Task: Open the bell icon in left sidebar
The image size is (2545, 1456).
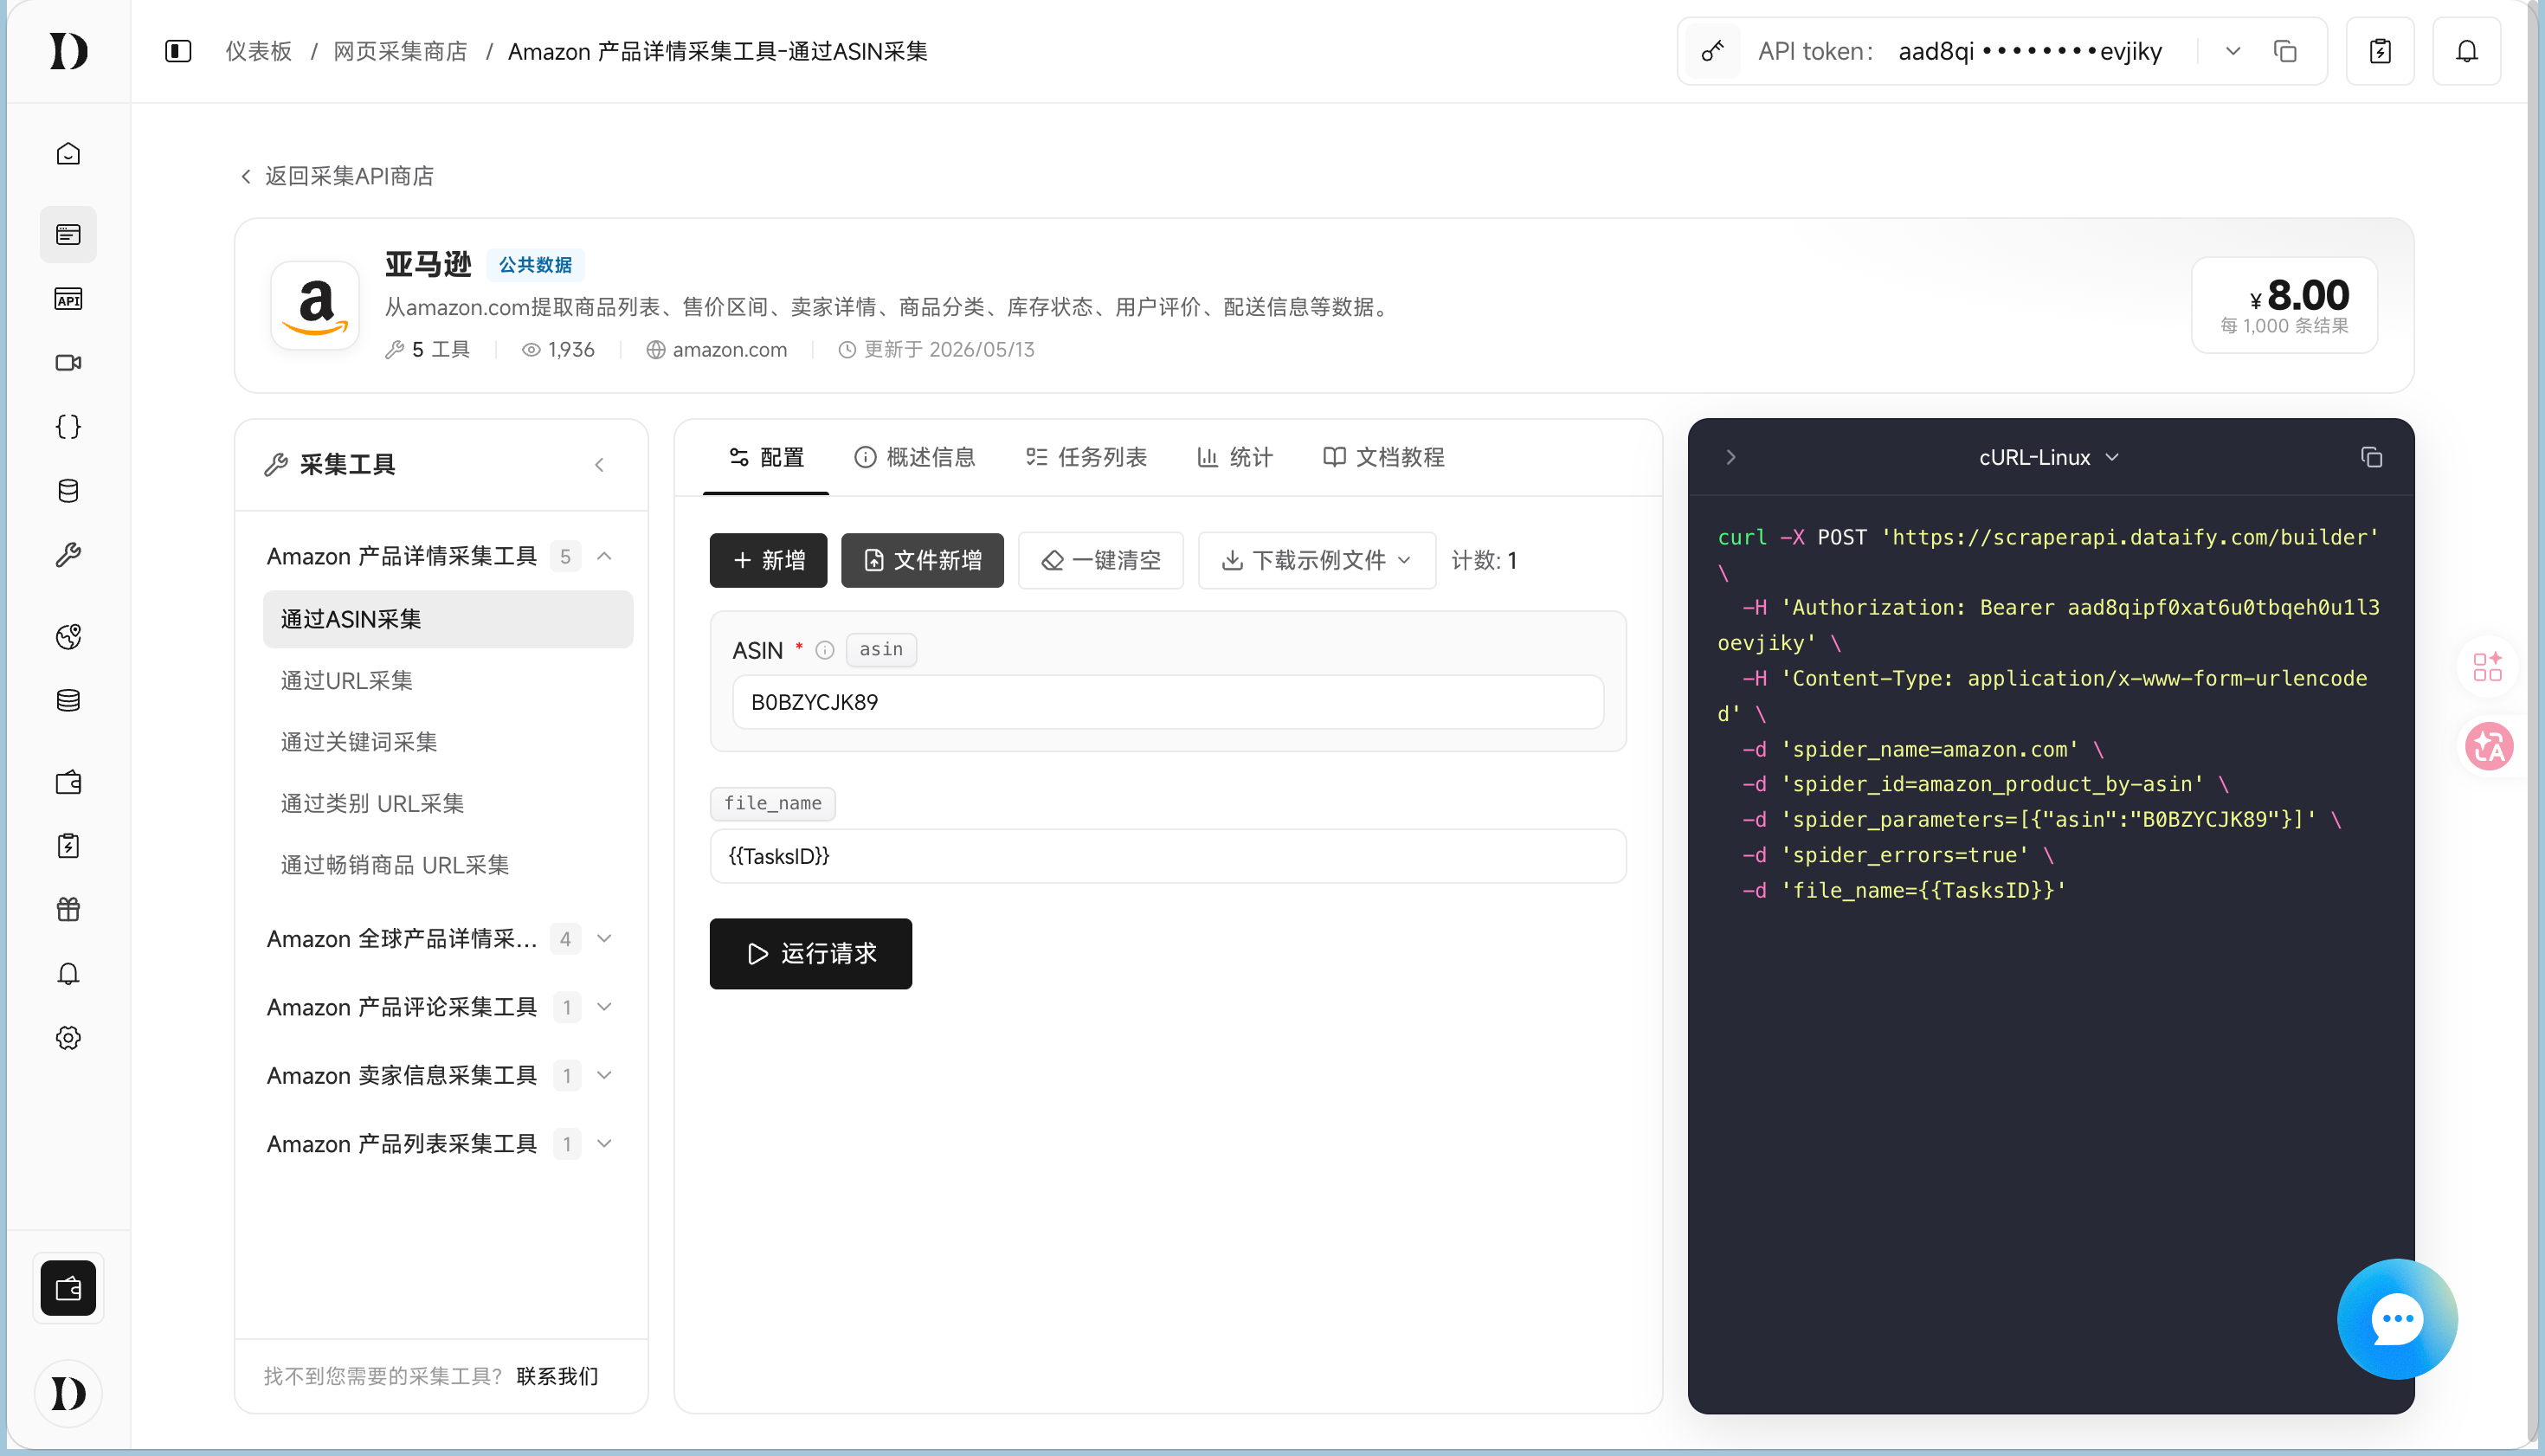Action: click(68, 974)
